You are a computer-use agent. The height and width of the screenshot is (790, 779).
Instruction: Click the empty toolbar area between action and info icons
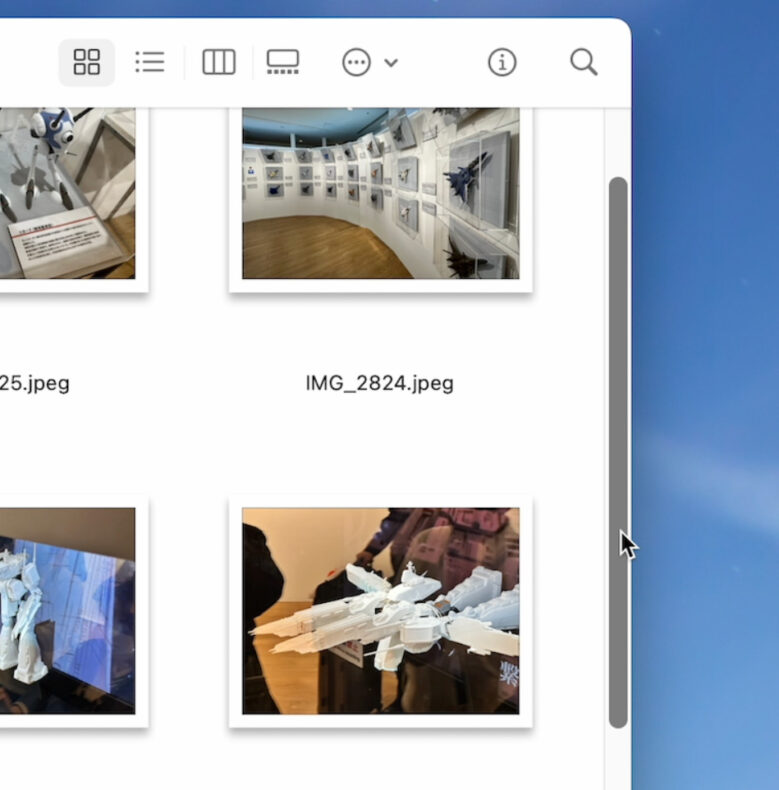[445, 63]
